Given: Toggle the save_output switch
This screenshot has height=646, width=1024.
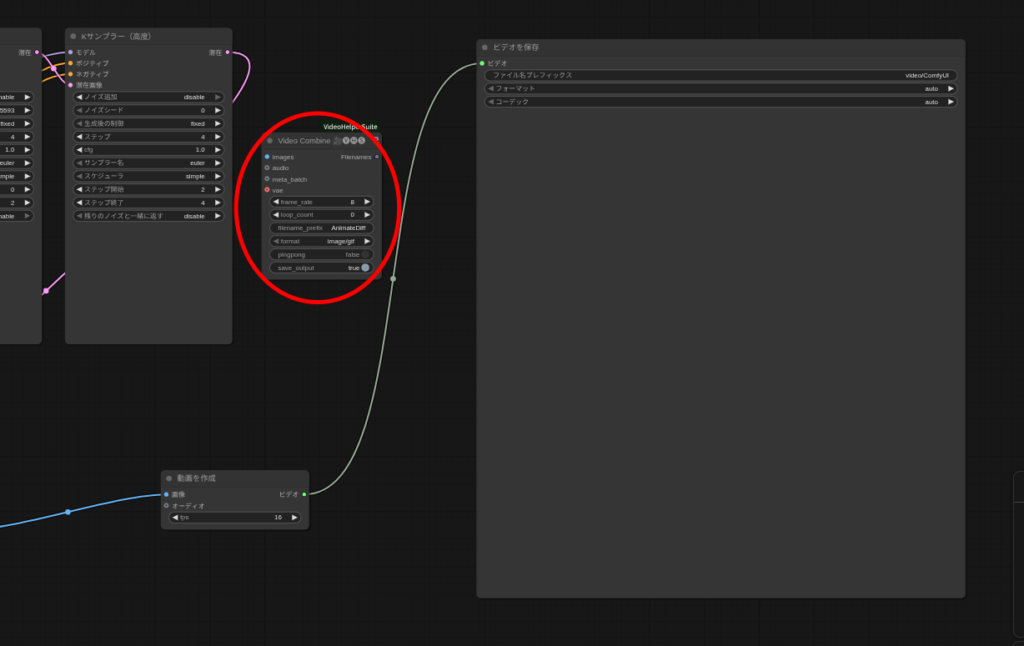Looking at the screenshot, I should (x=365, y=268).
